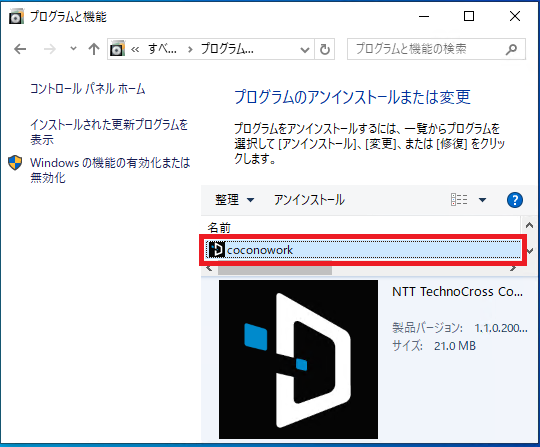
Task: Select the coconowork program entry
Action: [363, 250]
